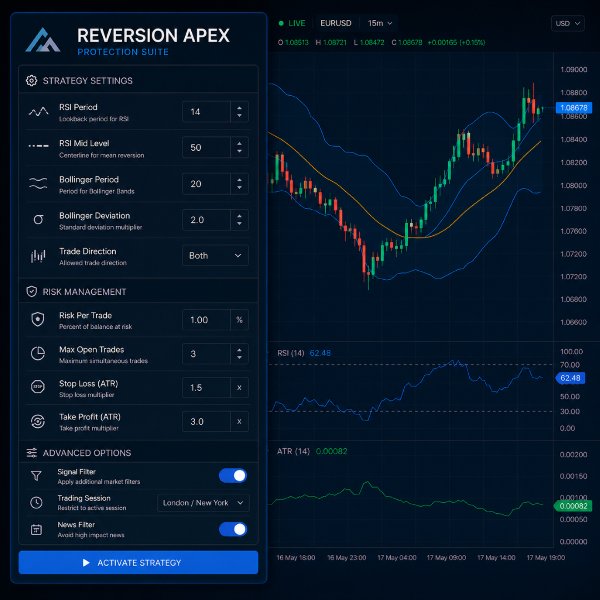Screen dimensions: 600x600
Task: Click the x multiplier unit beside Take Profit
Action: point(240,421)
